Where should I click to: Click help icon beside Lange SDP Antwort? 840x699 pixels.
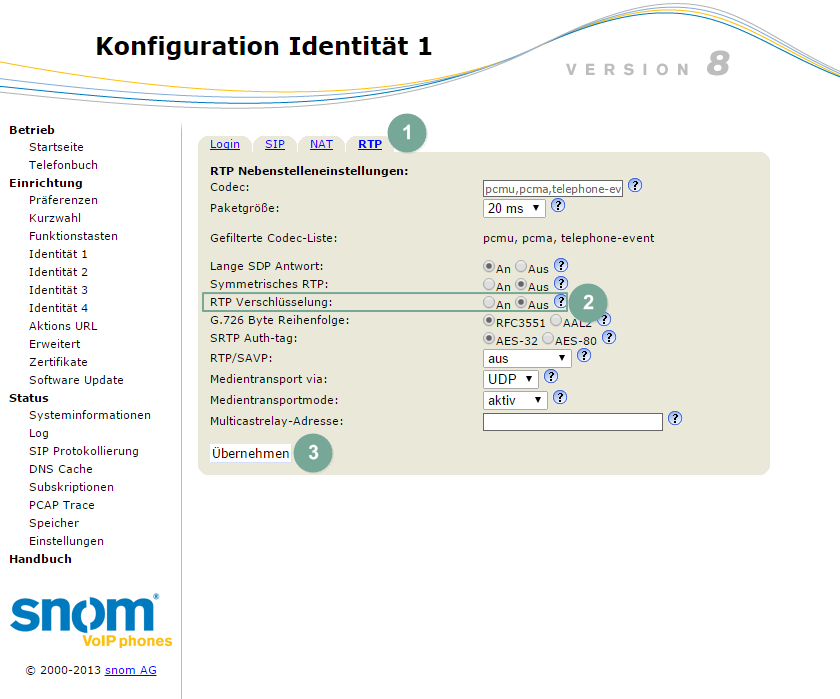point(561,266)
